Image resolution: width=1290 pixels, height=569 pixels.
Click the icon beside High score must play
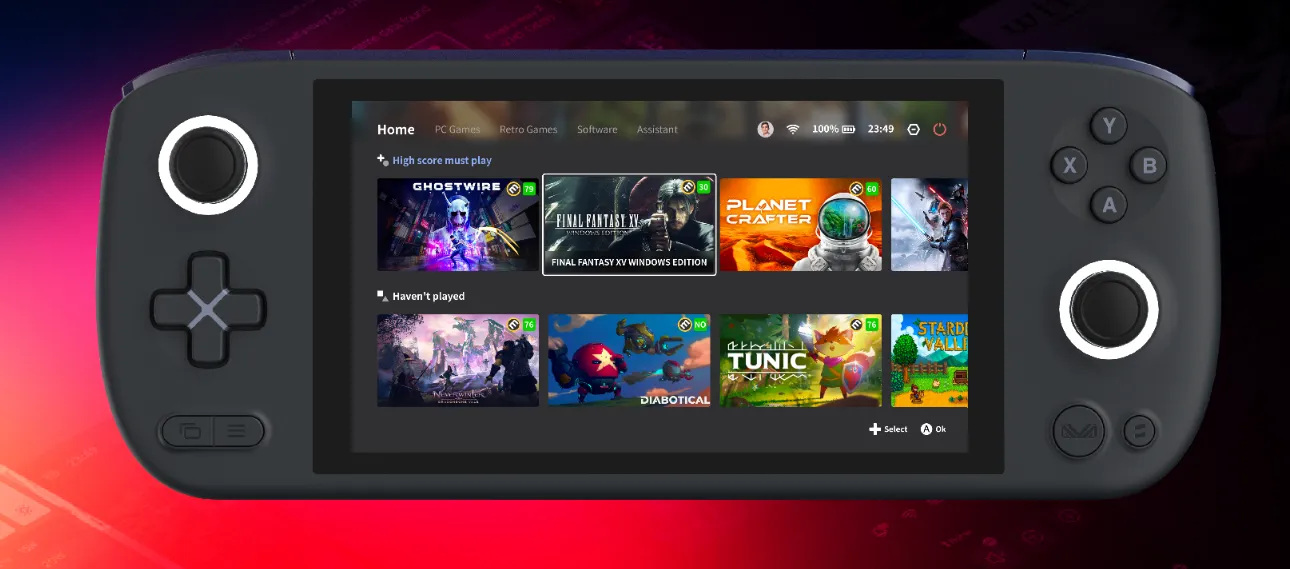(382, 160)
